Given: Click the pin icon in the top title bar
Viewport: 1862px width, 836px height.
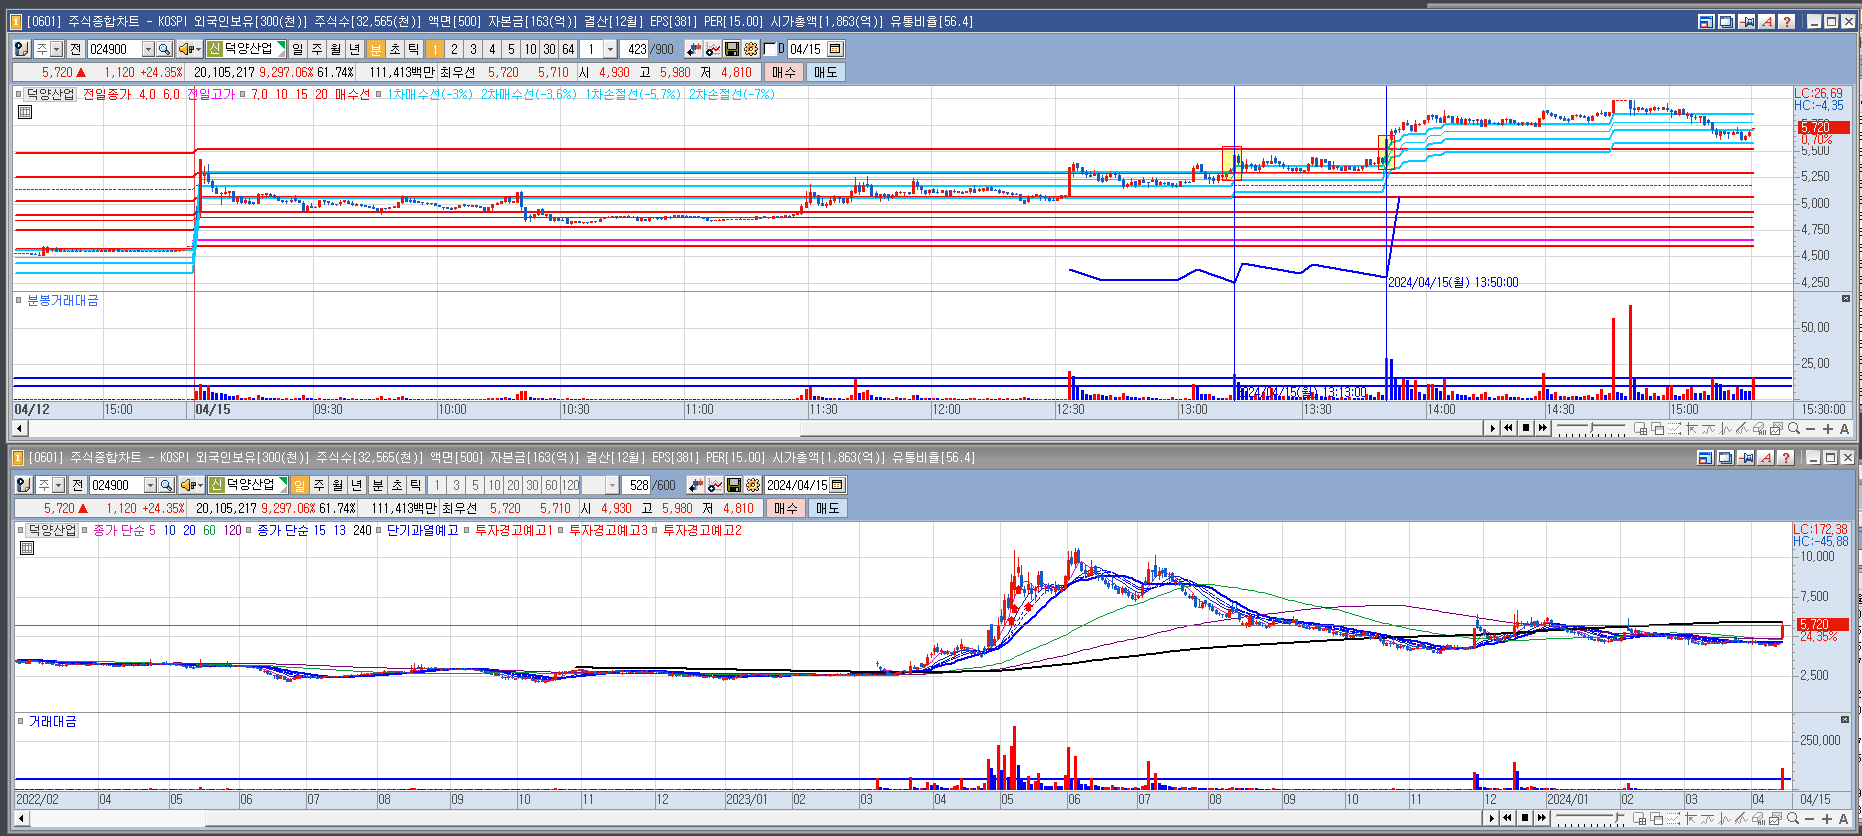Looking at the screenshot, I should coord(1747,21).
